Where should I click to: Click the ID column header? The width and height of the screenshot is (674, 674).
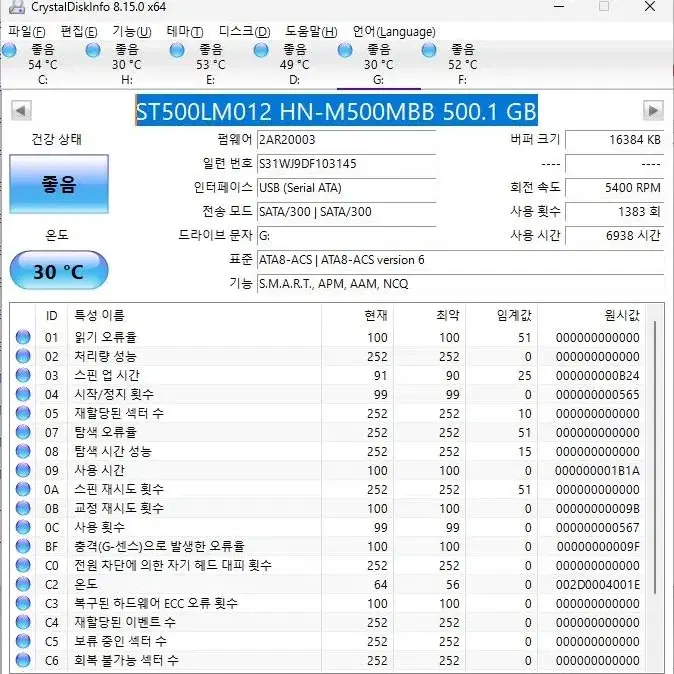pos(52,316)
